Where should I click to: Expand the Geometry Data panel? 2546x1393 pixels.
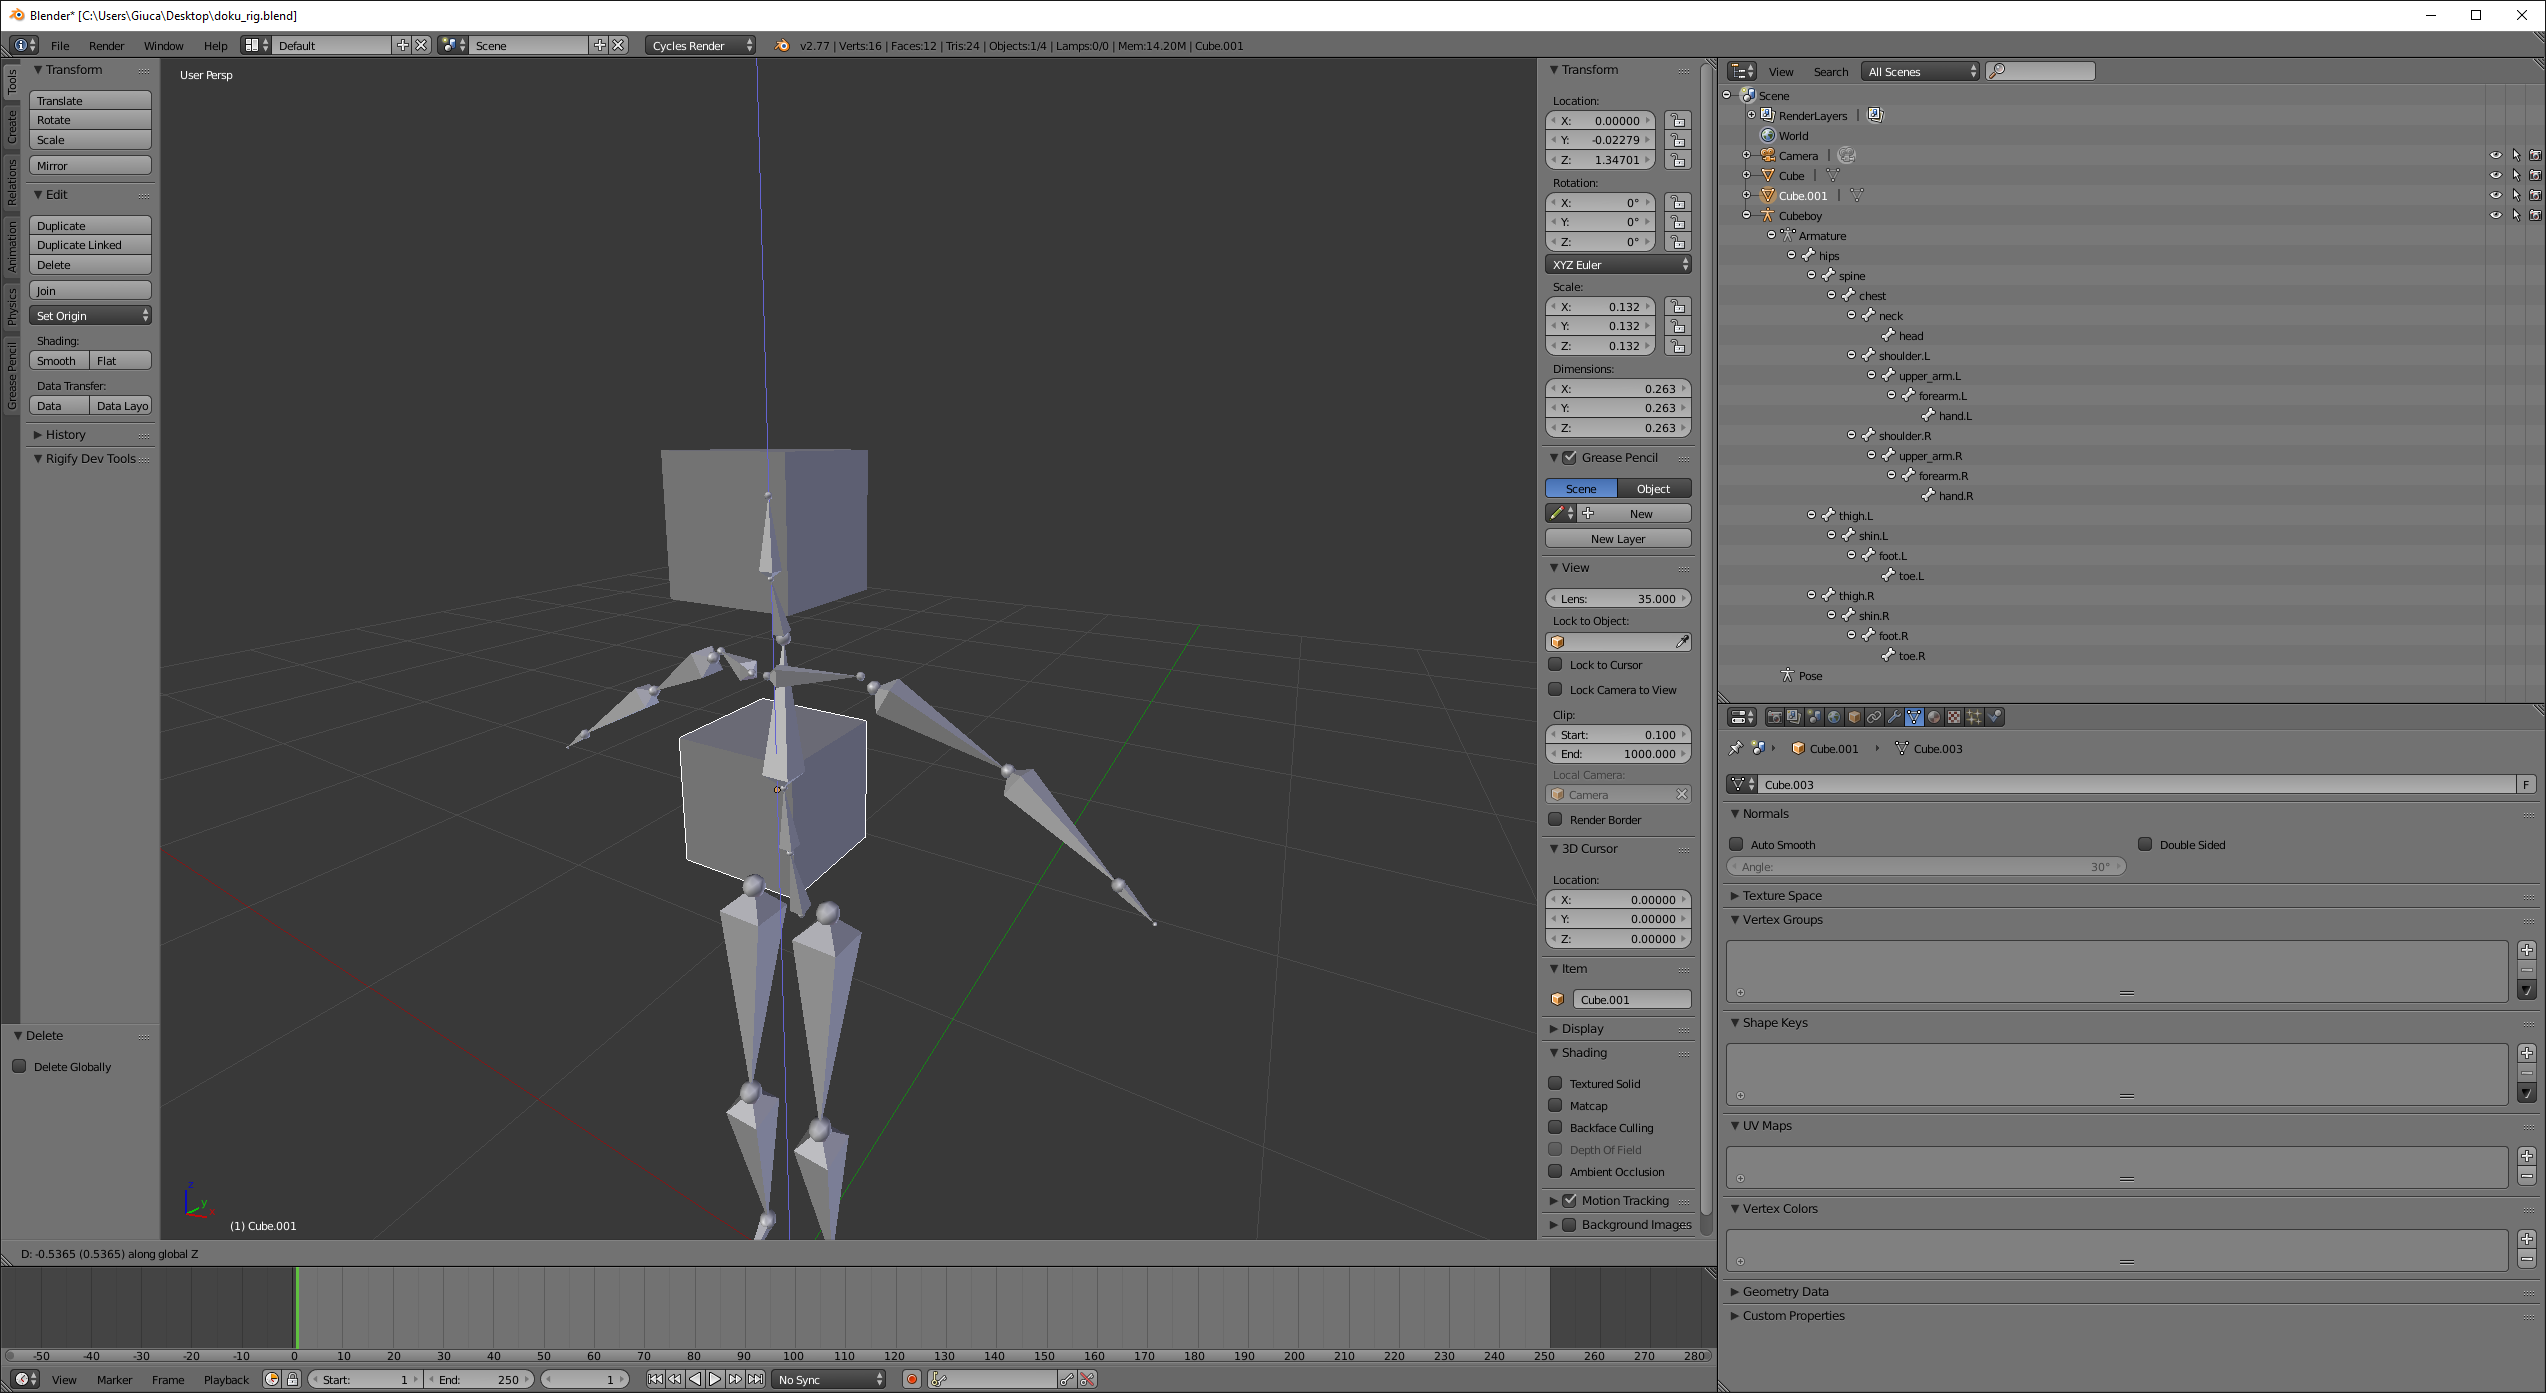point(1785,1291)
